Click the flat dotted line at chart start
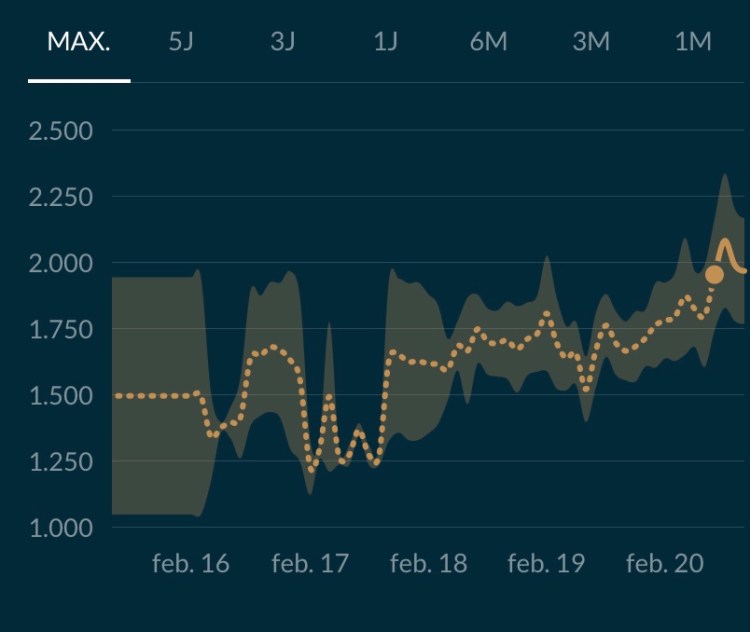Screen dimensions: 750x632 pos(155,396)
